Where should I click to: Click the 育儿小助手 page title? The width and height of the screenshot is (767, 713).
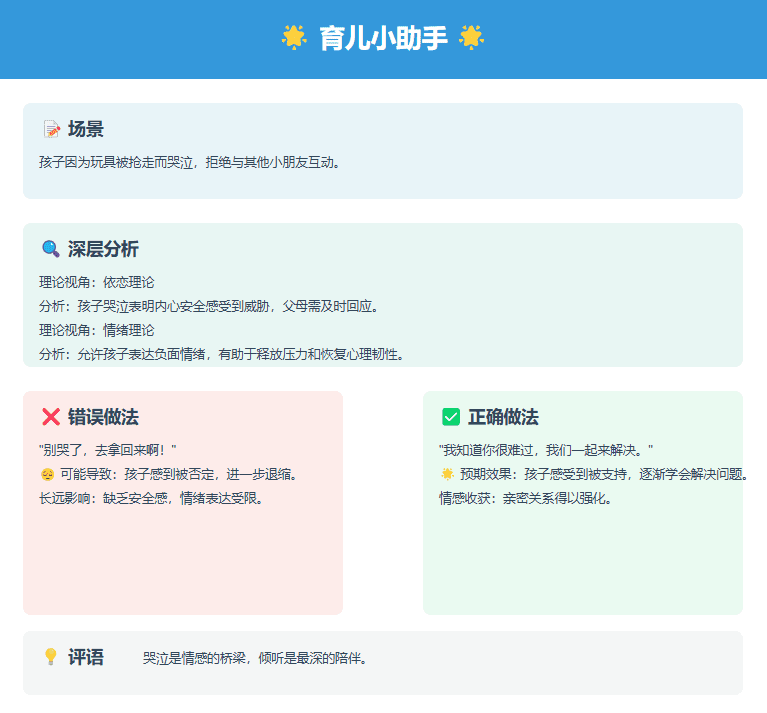[x=384, y=38]
